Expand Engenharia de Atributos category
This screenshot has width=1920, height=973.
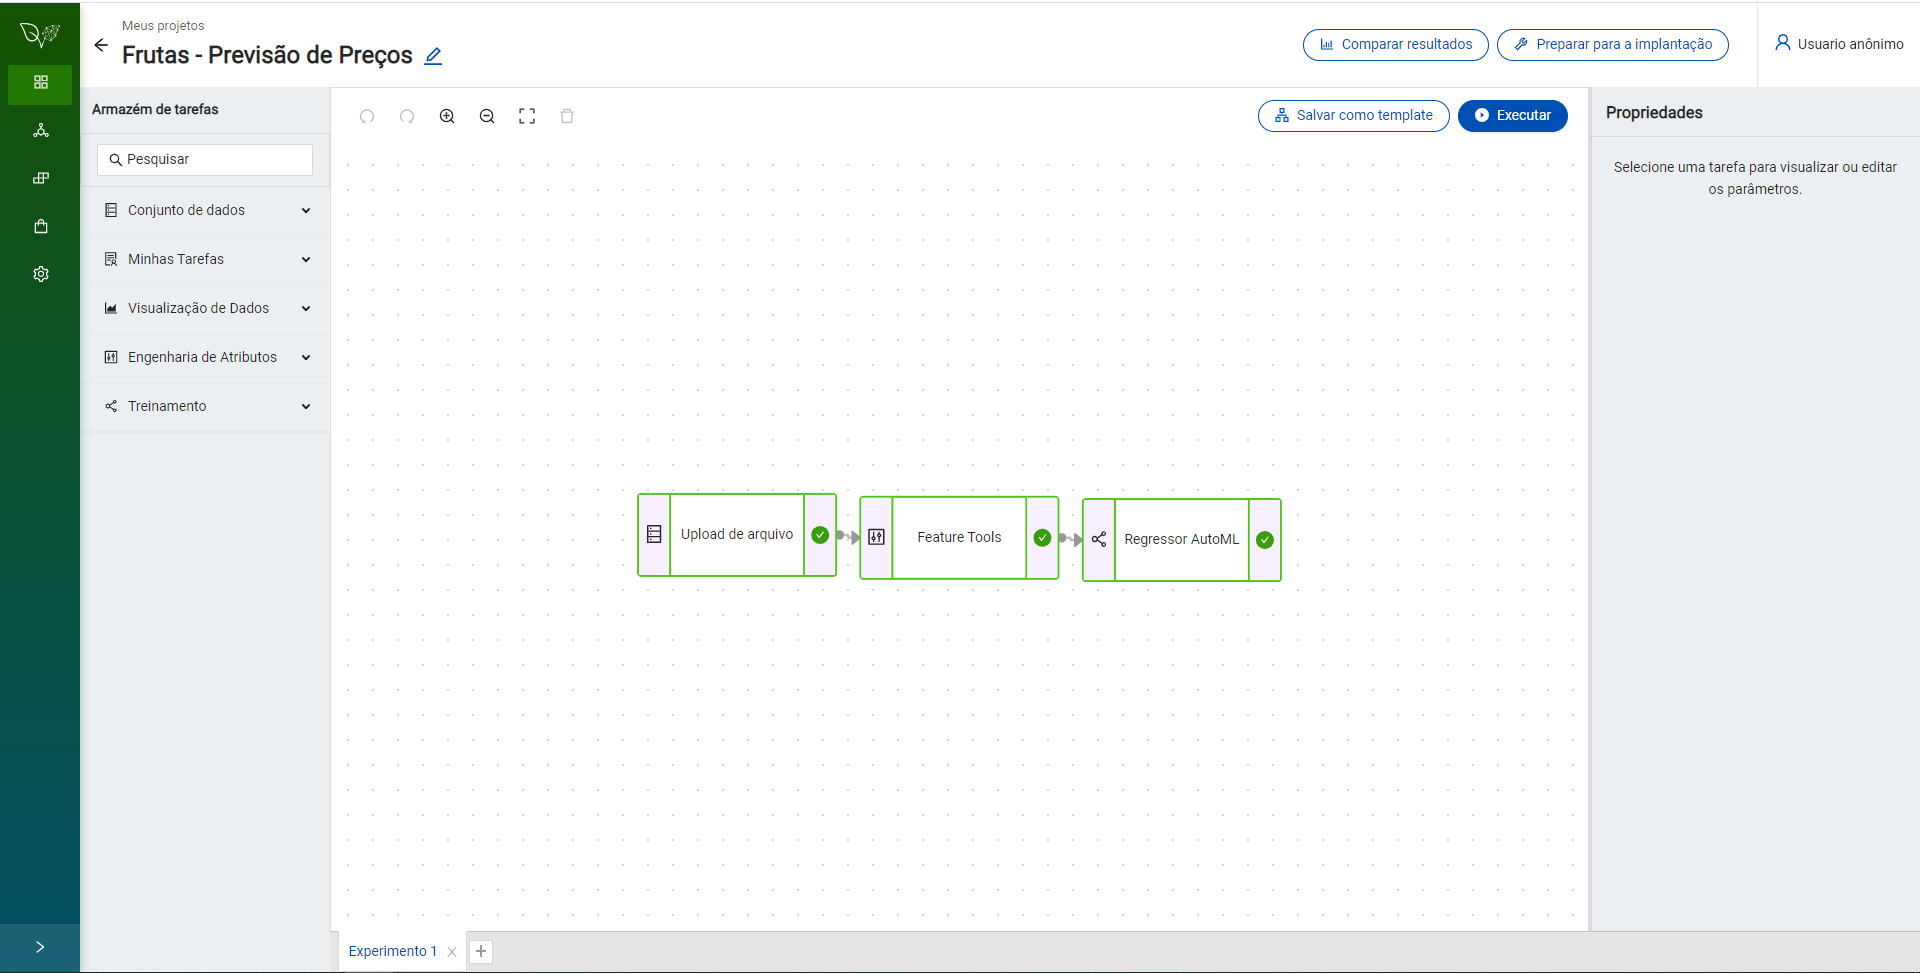coord(205,358)
